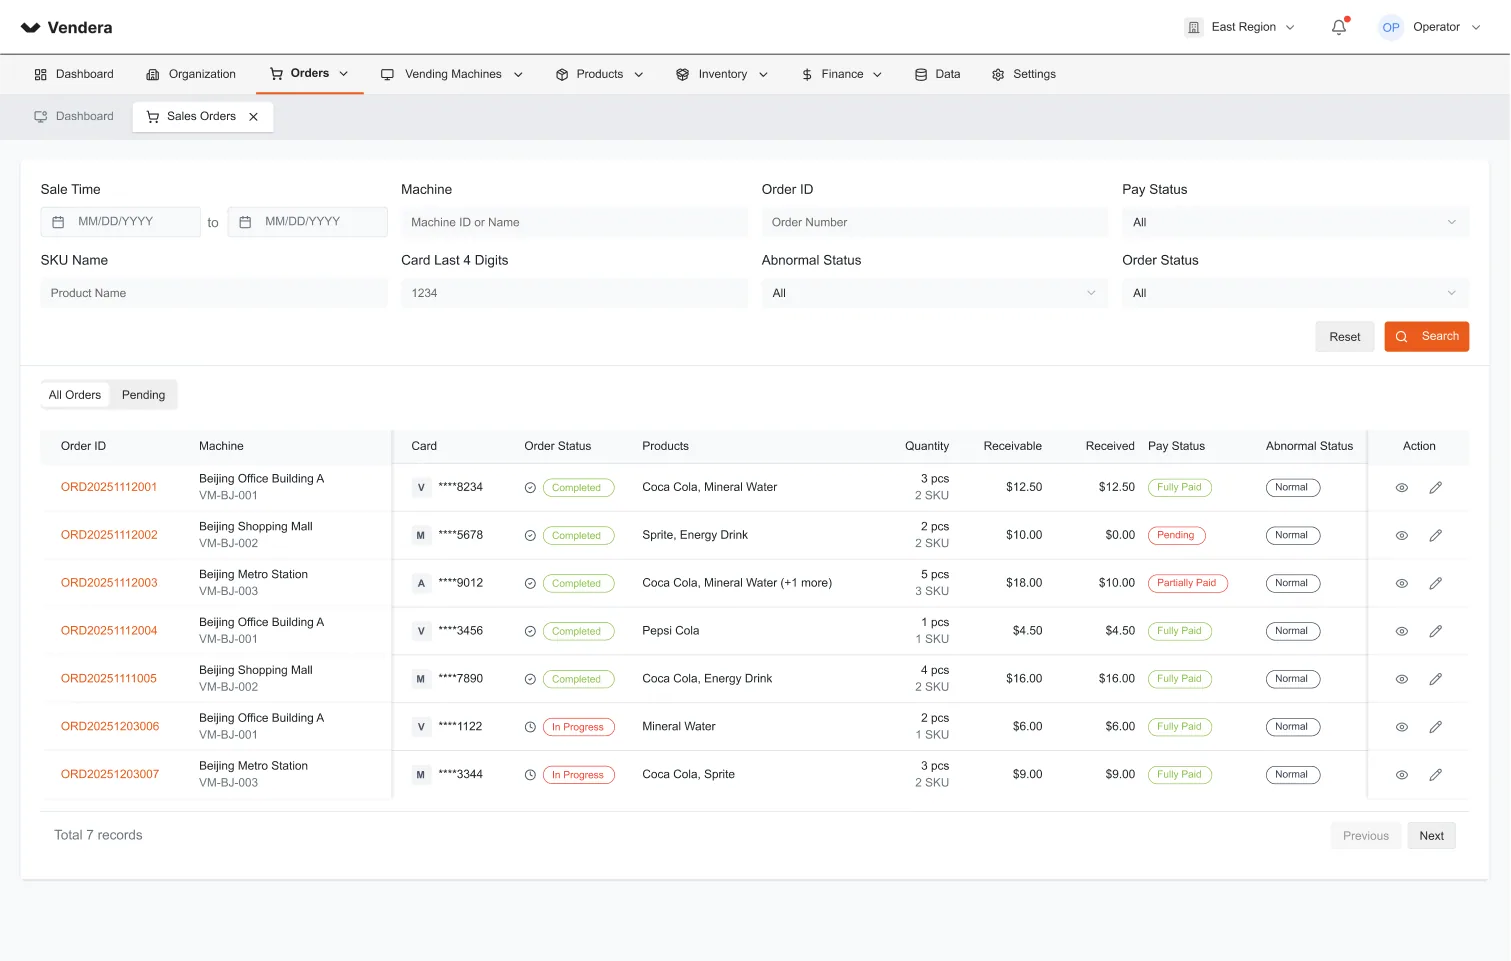Edit order ORD20251111005 with pencil icon
1511x961 pixels.
(x=1435, y=680)
